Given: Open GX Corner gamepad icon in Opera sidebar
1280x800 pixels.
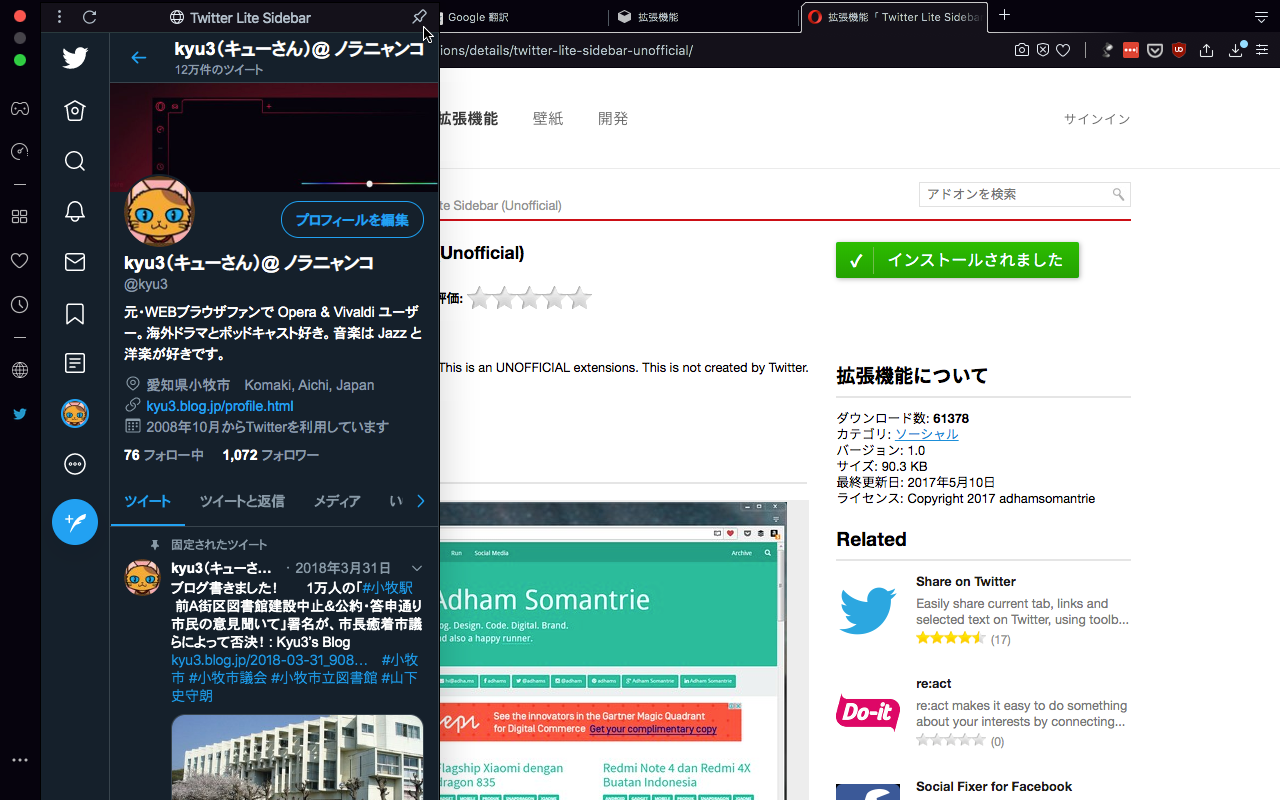Looking at the screenshot, I should (x=19, y=108).
